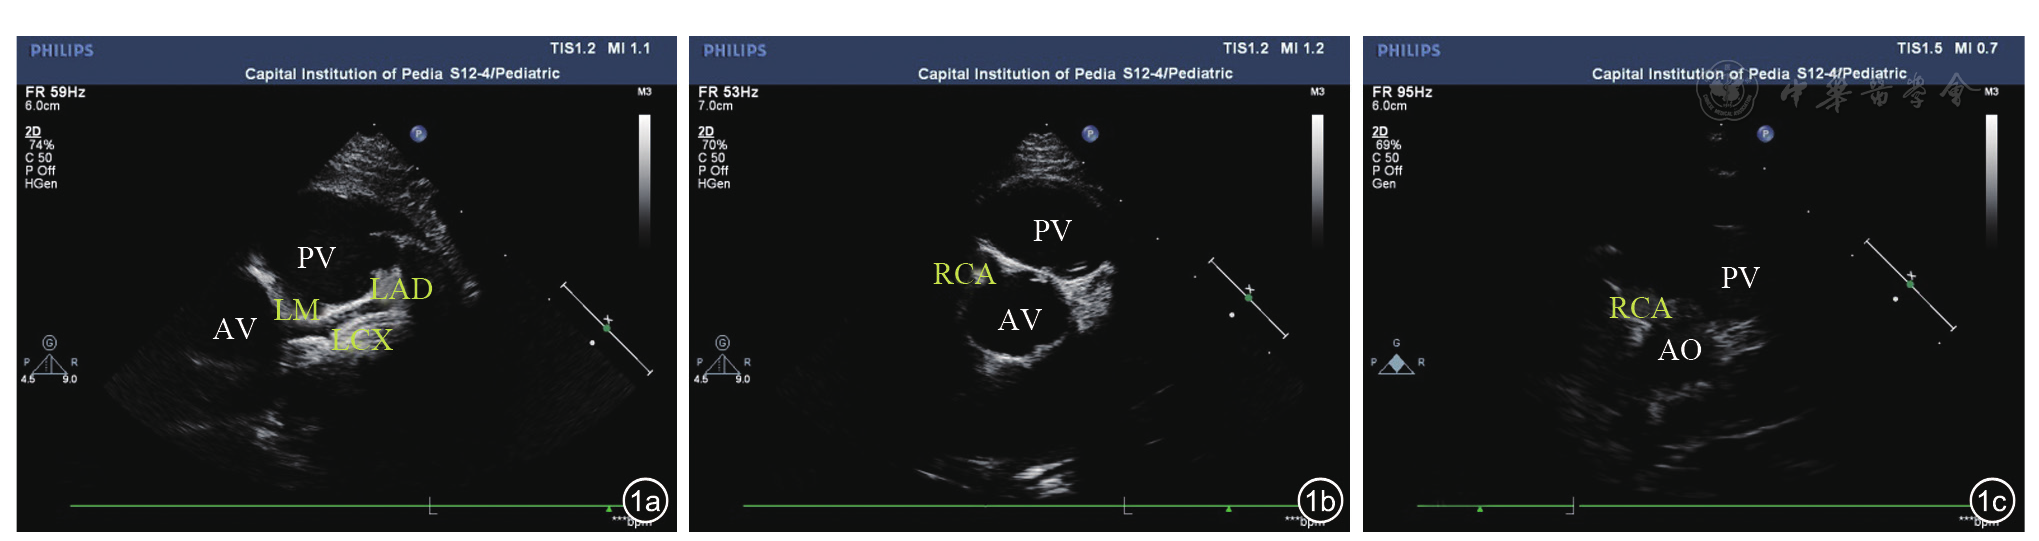The image size is (2039, 541).
Task: Click the circled 1b panel badge
Action: pos(1319,501)
